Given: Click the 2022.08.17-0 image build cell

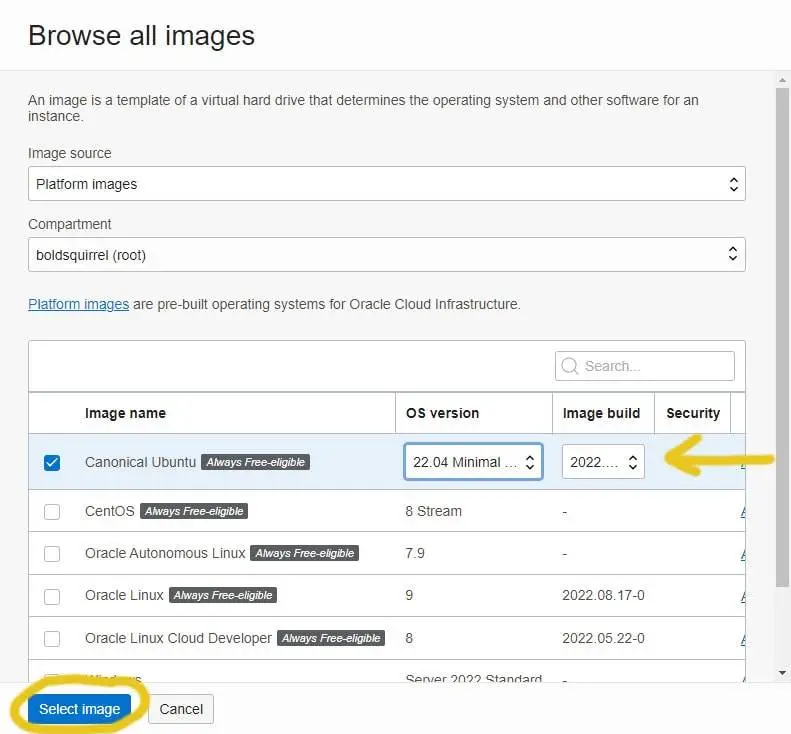Looking at the screenshot, I should [x=603, y=595].
